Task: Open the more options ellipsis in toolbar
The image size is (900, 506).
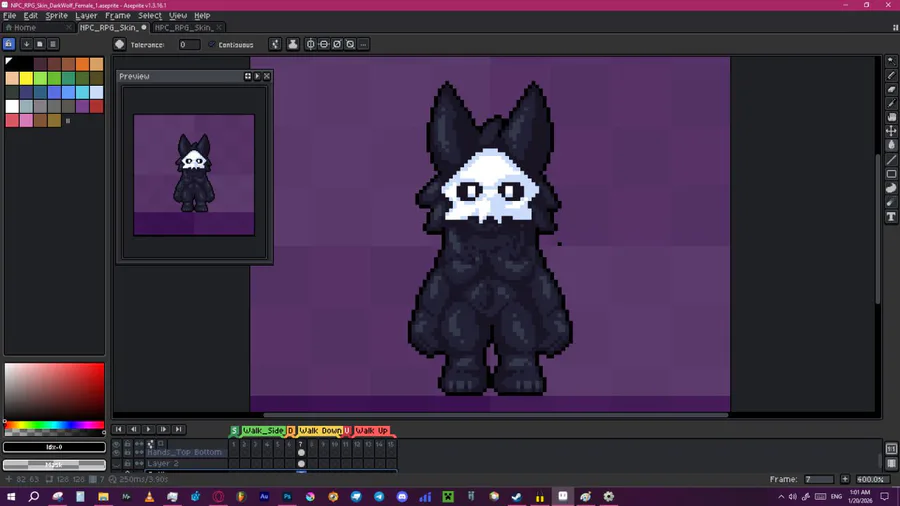Action: (x=363, y=44)
